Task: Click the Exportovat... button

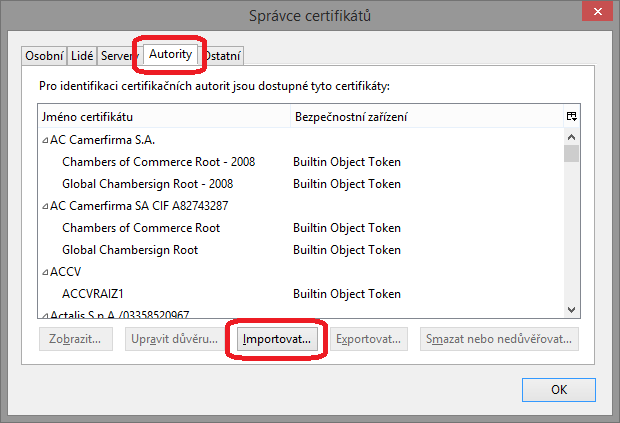Action: [369, 339]
